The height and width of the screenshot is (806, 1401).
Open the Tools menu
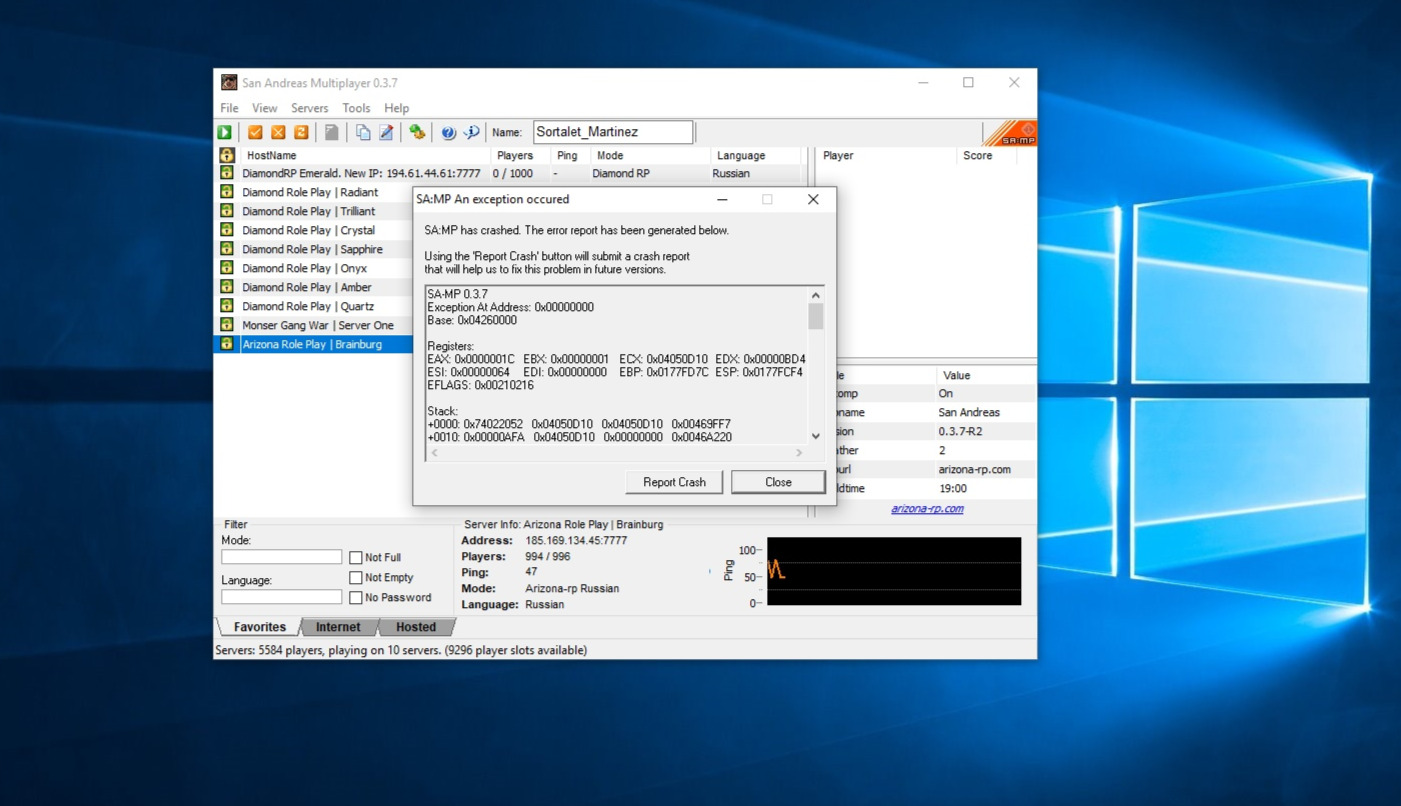[356, 108]
